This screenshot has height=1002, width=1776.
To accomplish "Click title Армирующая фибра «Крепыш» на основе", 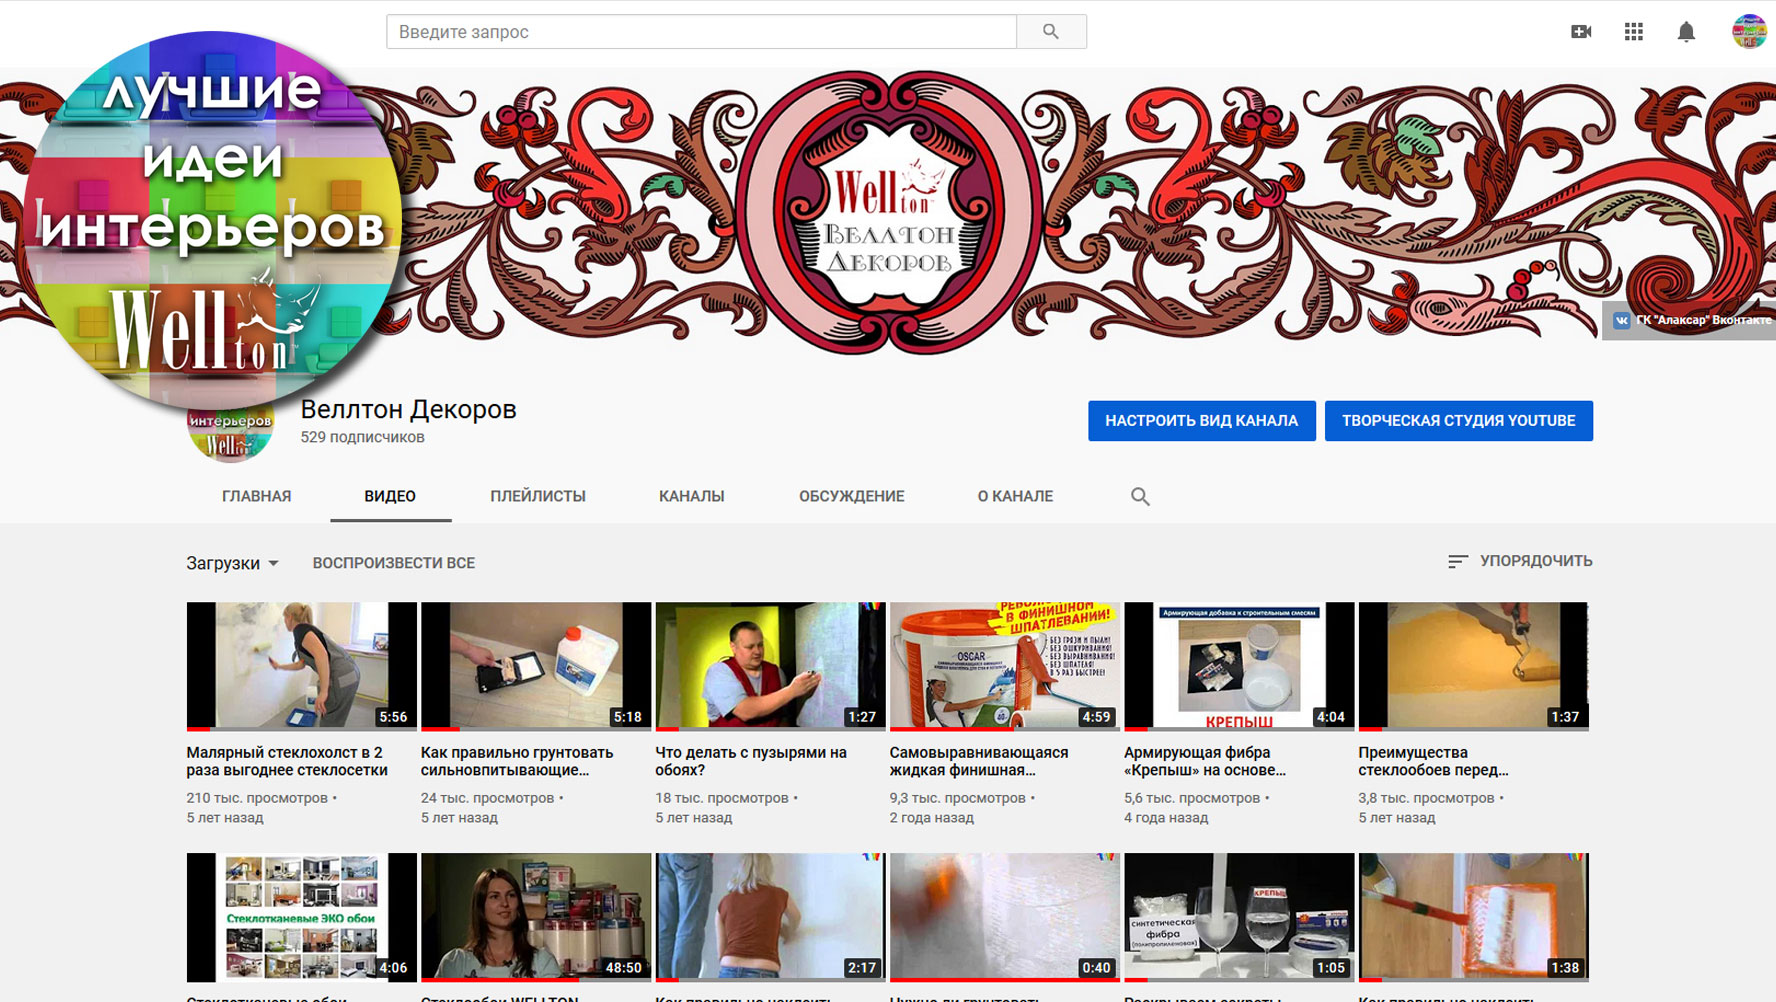I will (x=1205, y=761).
